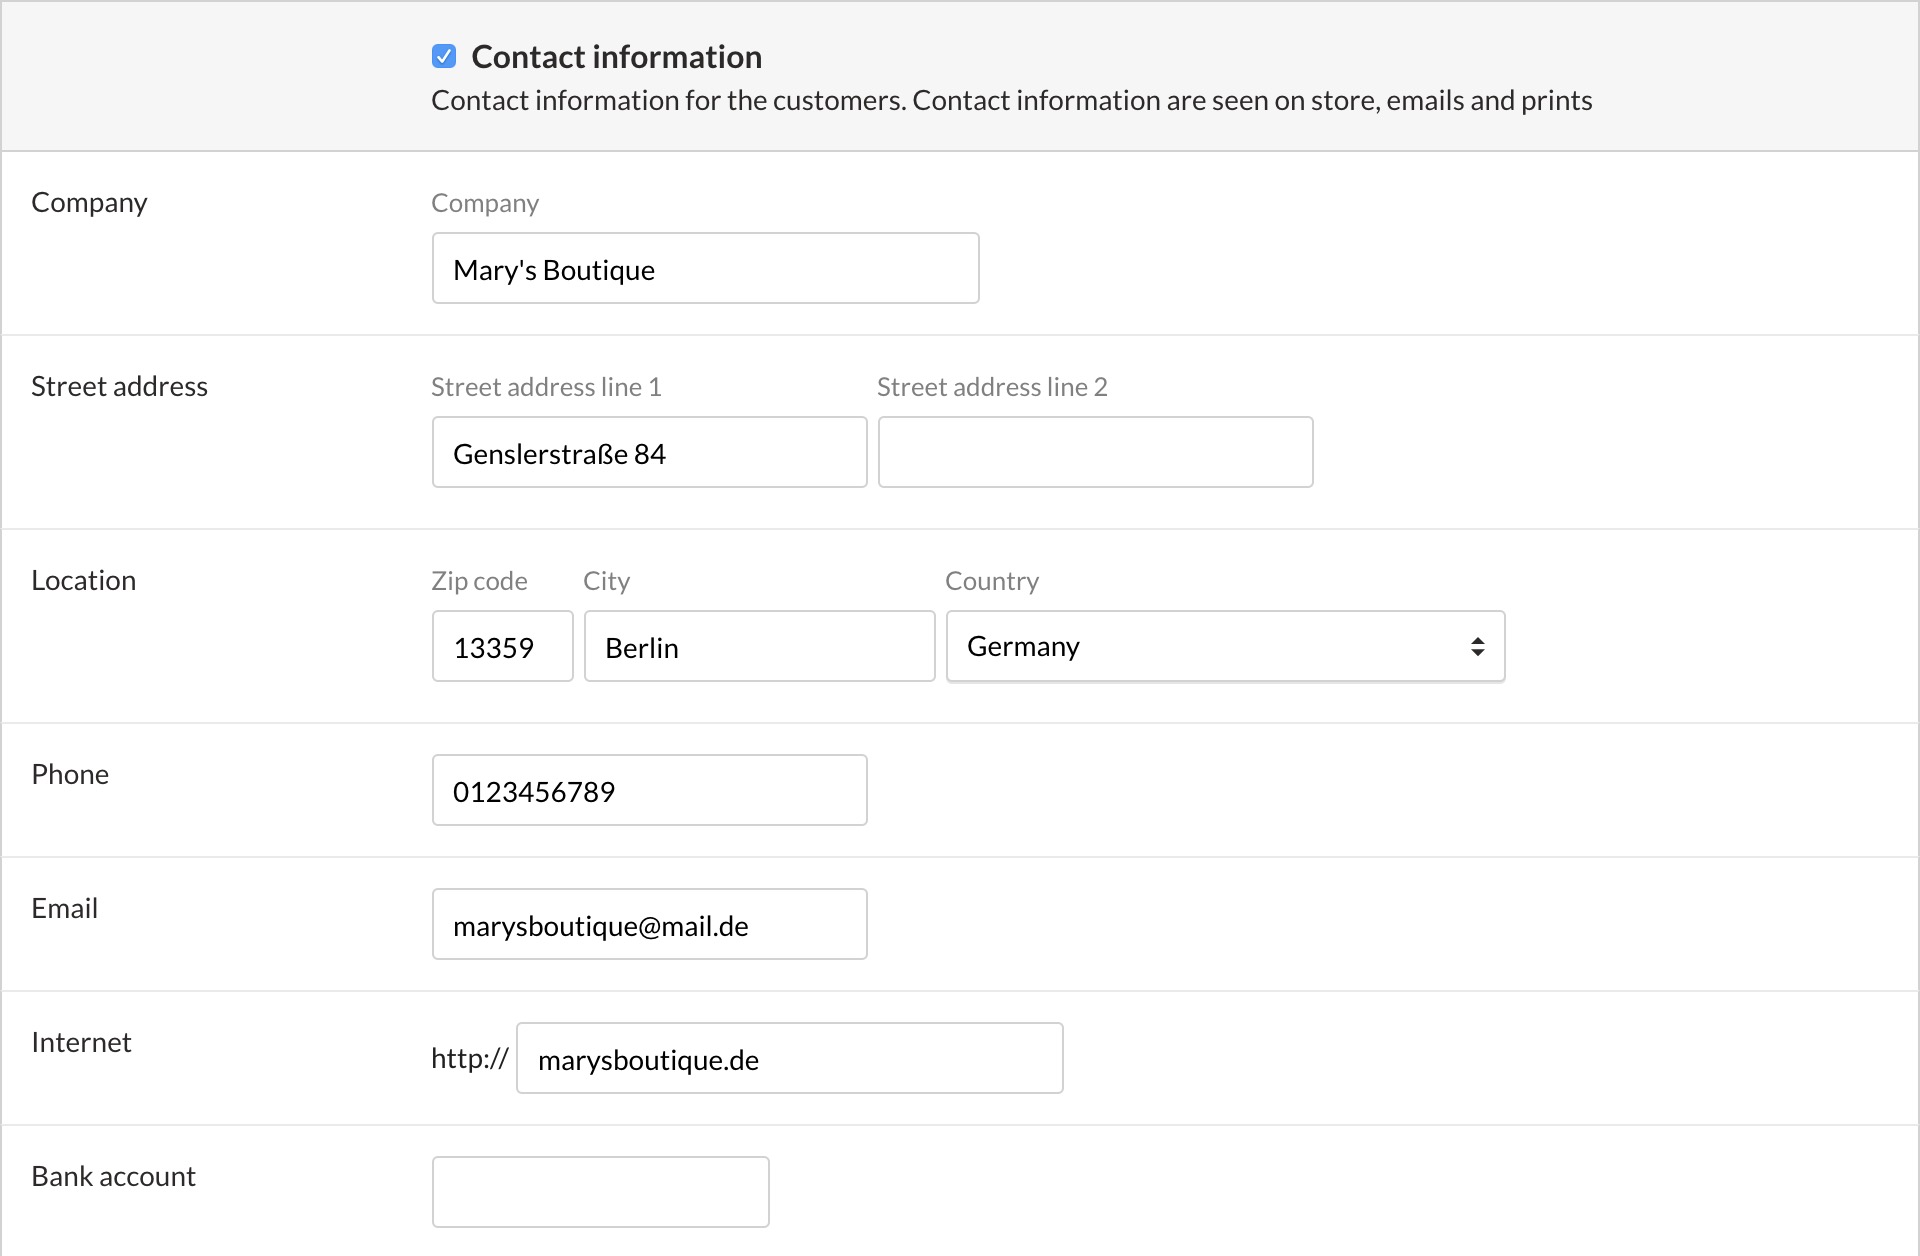Viewport: 1920px width, 1256px height.
Task: Click the Zip code field label
Action: 479,581
